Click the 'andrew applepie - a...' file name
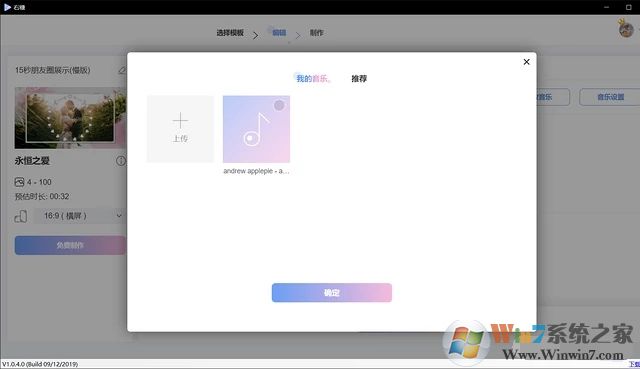This screenshot has height=369, width=640. point(256,171)
